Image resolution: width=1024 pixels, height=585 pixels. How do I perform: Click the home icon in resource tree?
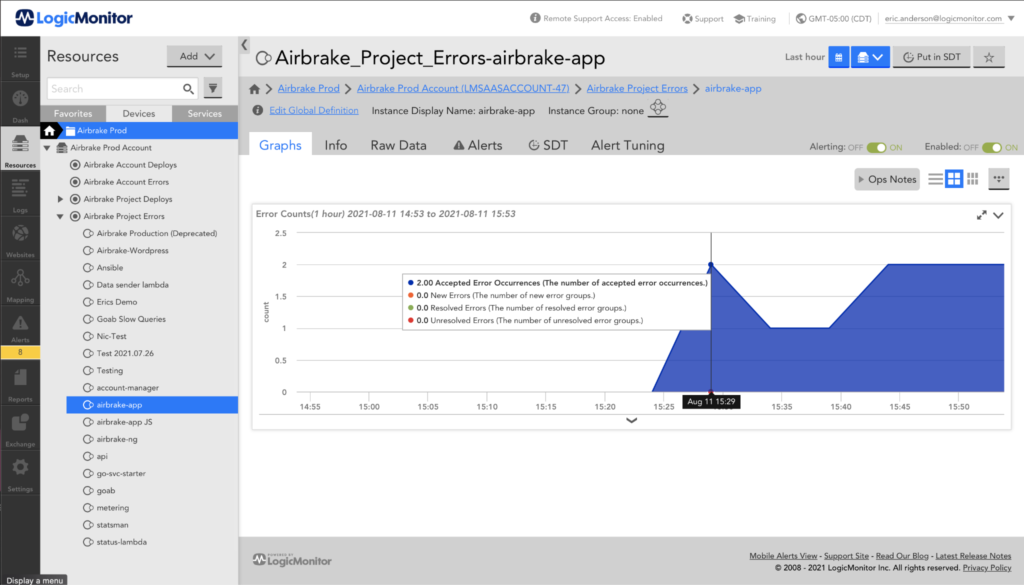coord(50,131)
